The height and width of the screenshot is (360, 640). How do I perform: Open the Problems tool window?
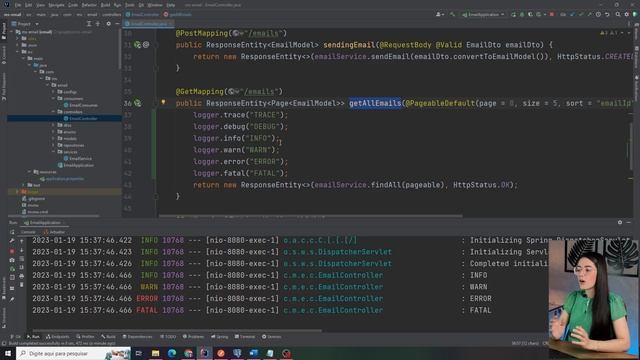coord(193,337)
